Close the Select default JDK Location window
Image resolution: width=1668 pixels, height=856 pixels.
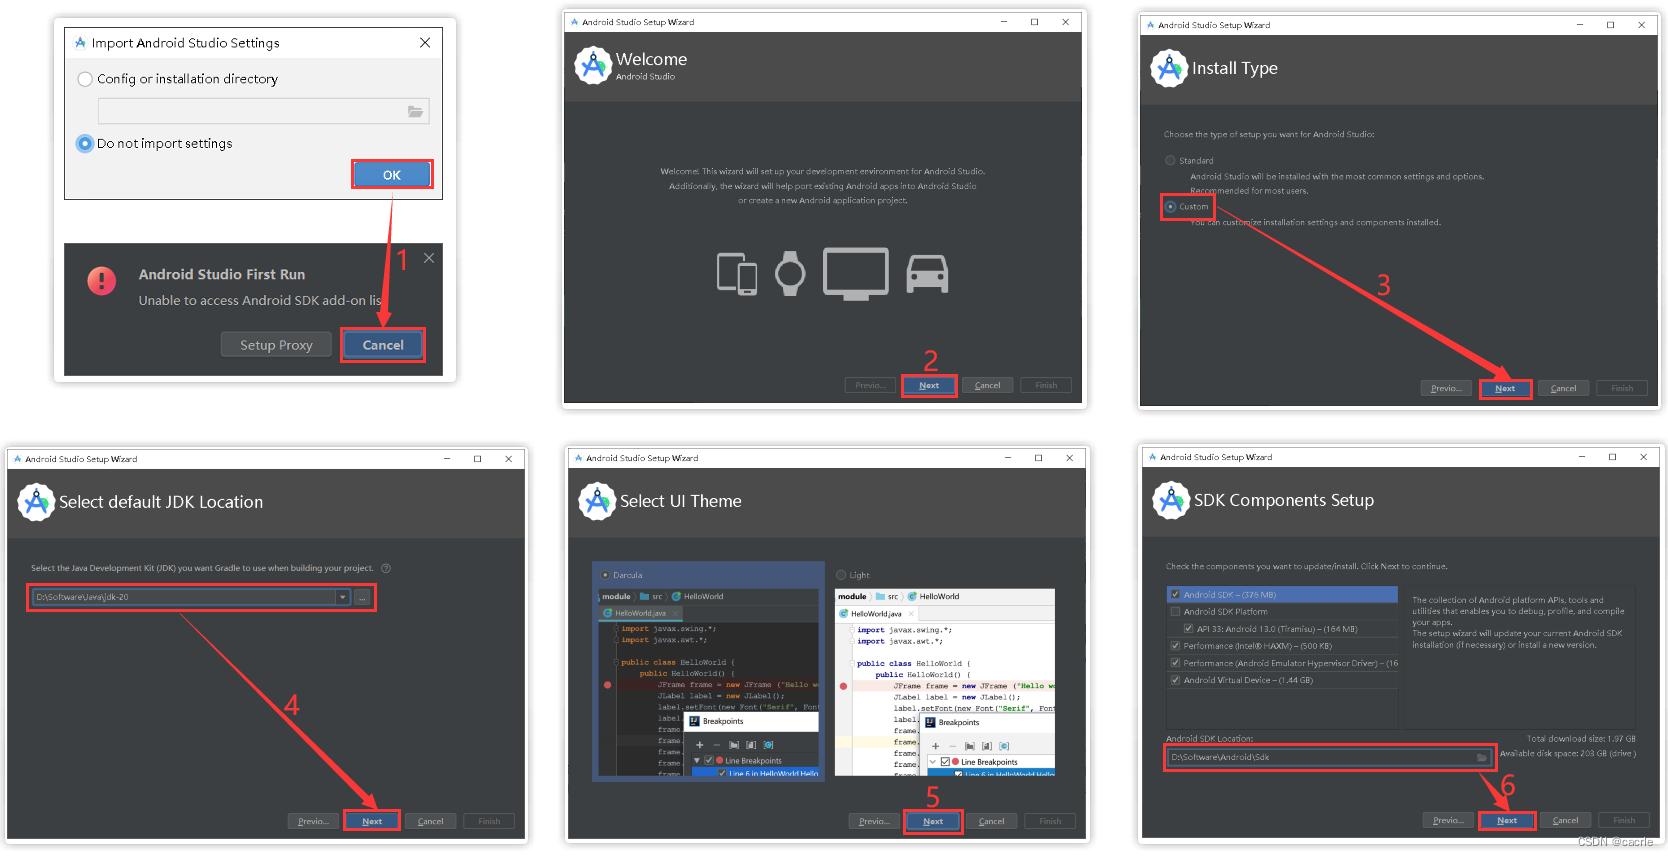click(509, 459)
